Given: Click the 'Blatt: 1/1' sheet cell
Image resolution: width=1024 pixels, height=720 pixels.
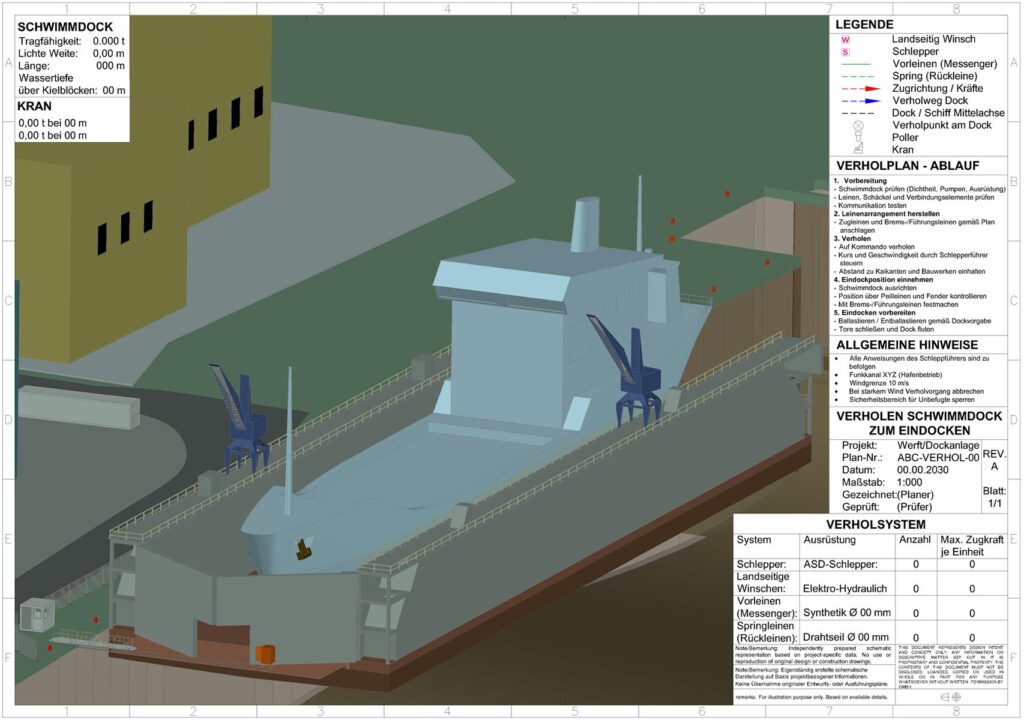Looking at the screenshot, I should tap(994, 497).
